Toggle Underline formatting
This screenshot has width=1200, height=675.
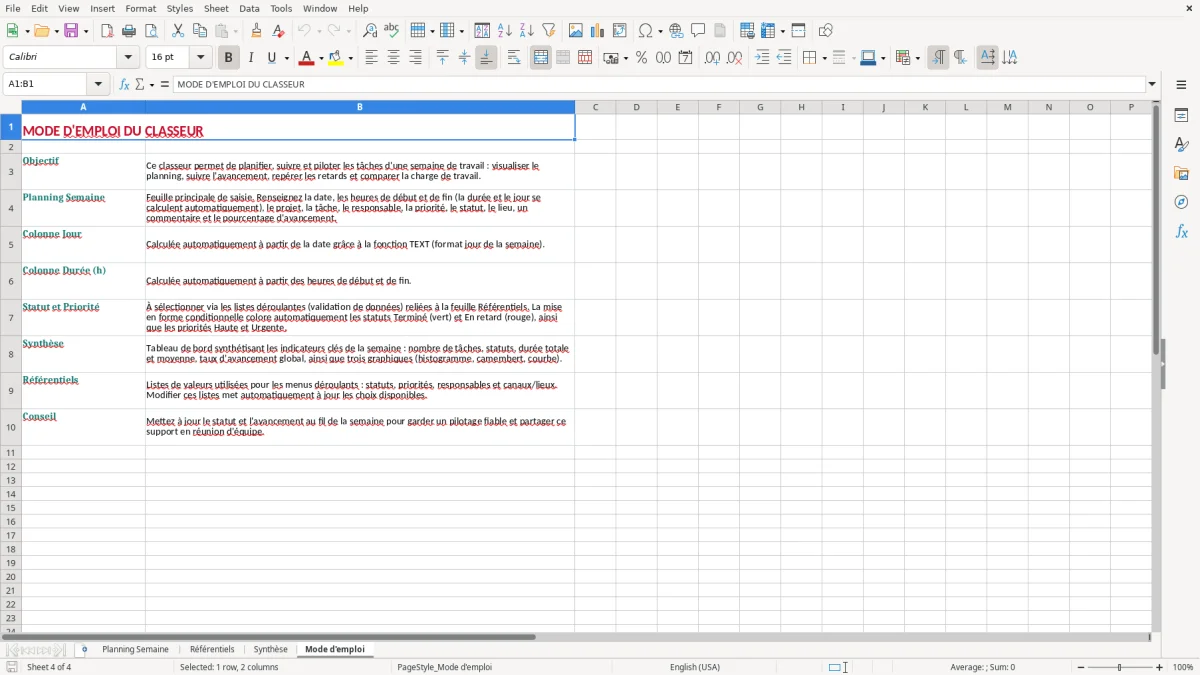point(272,58)
